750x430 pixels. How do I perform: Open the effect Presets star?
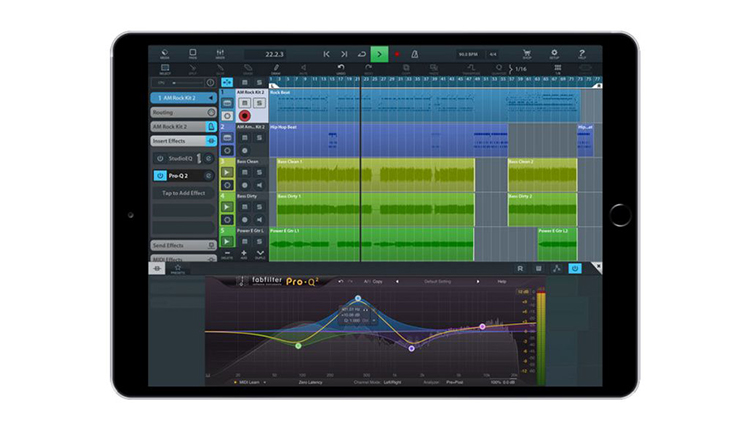(178, 269)
